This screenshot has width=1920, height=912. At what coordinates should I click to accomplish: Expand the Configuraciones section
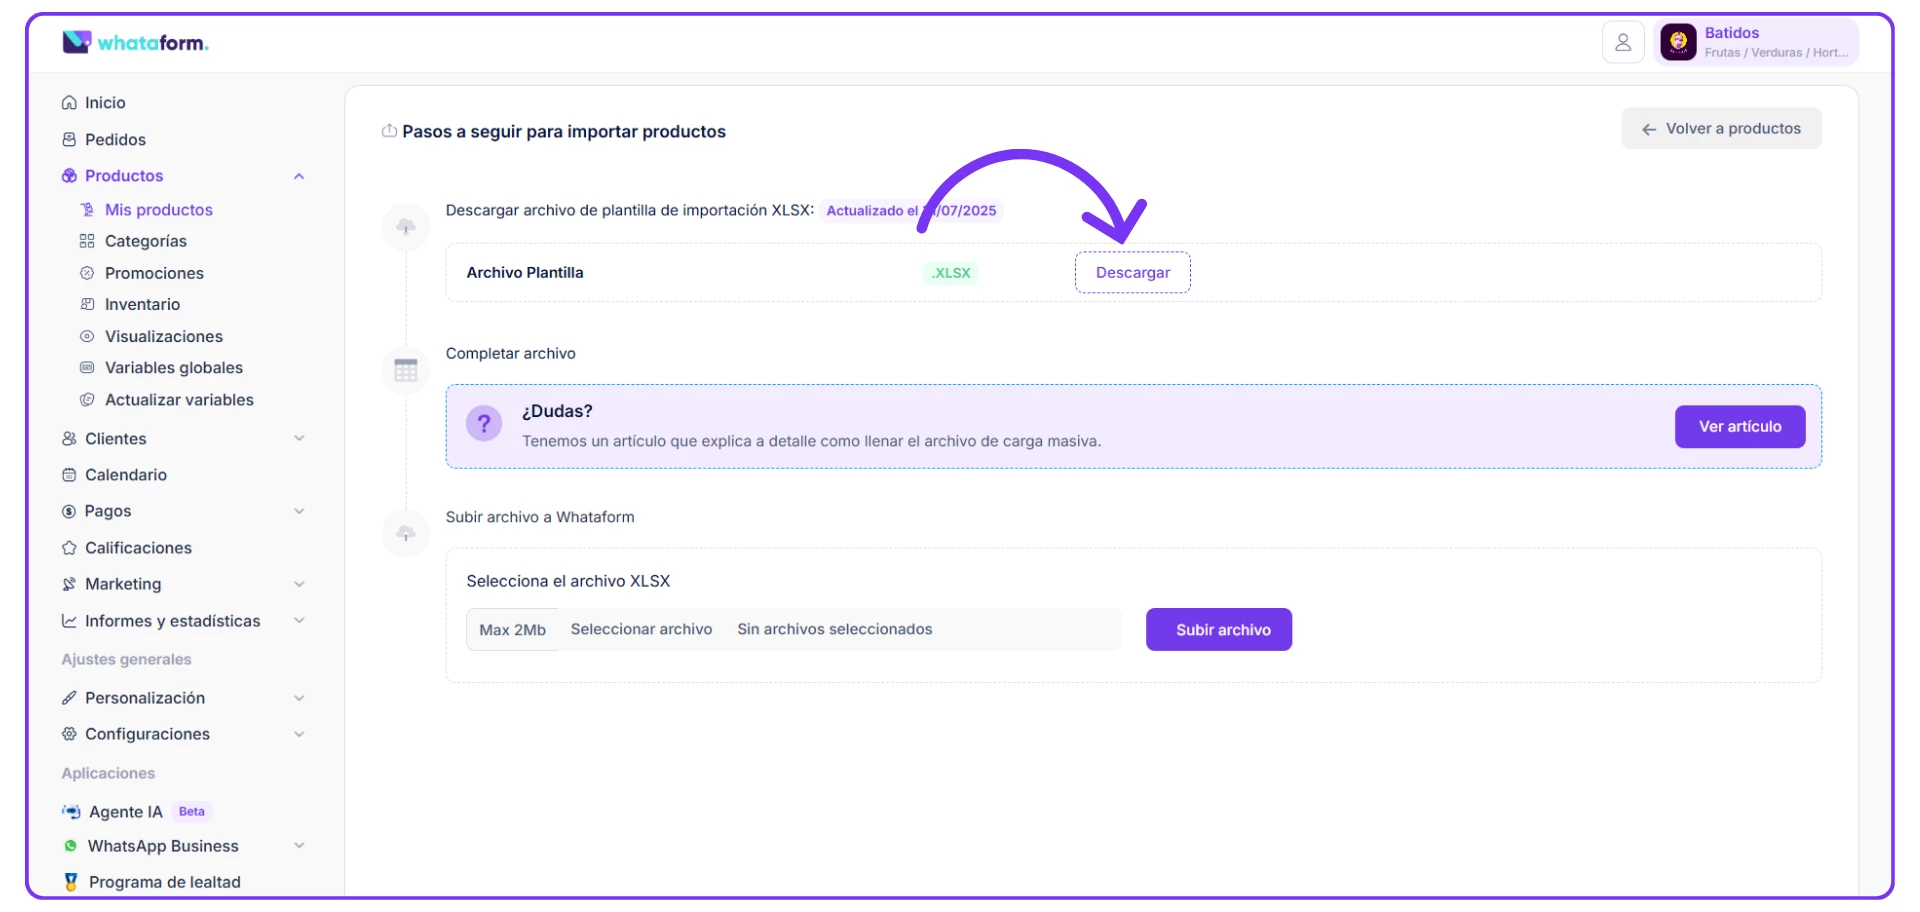point(298,734)
